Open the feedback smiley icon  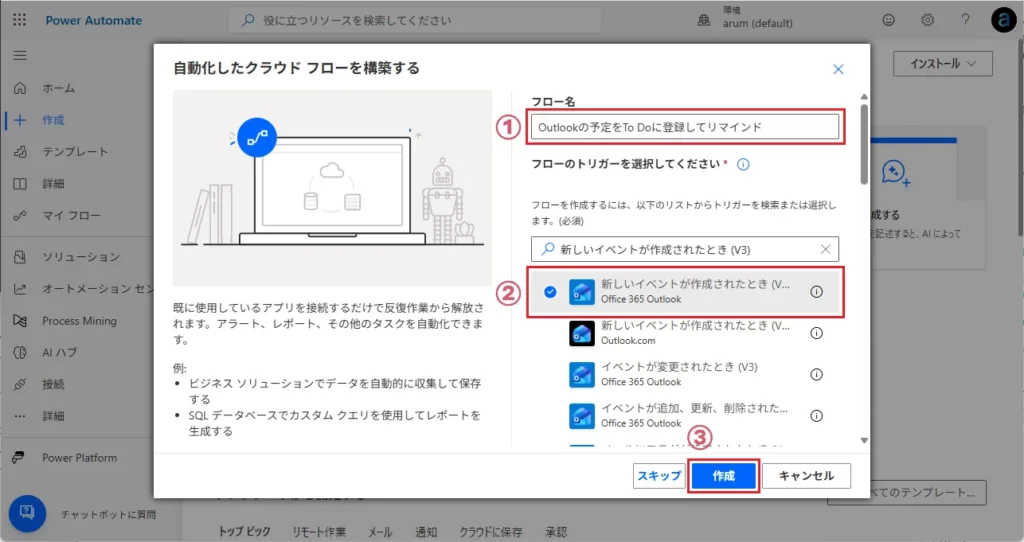(x=889, y=20)
